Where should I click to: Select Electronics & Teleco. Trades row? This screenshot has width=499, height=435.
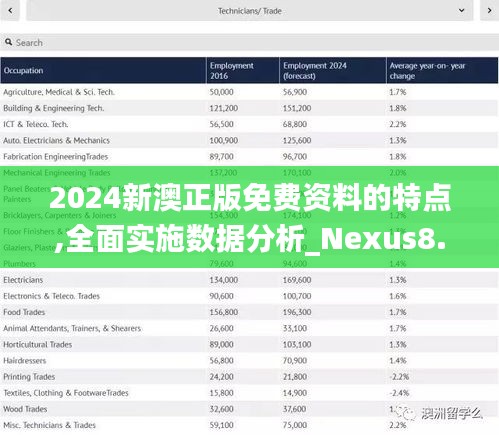pyautogui.click(x=249, y=296)
